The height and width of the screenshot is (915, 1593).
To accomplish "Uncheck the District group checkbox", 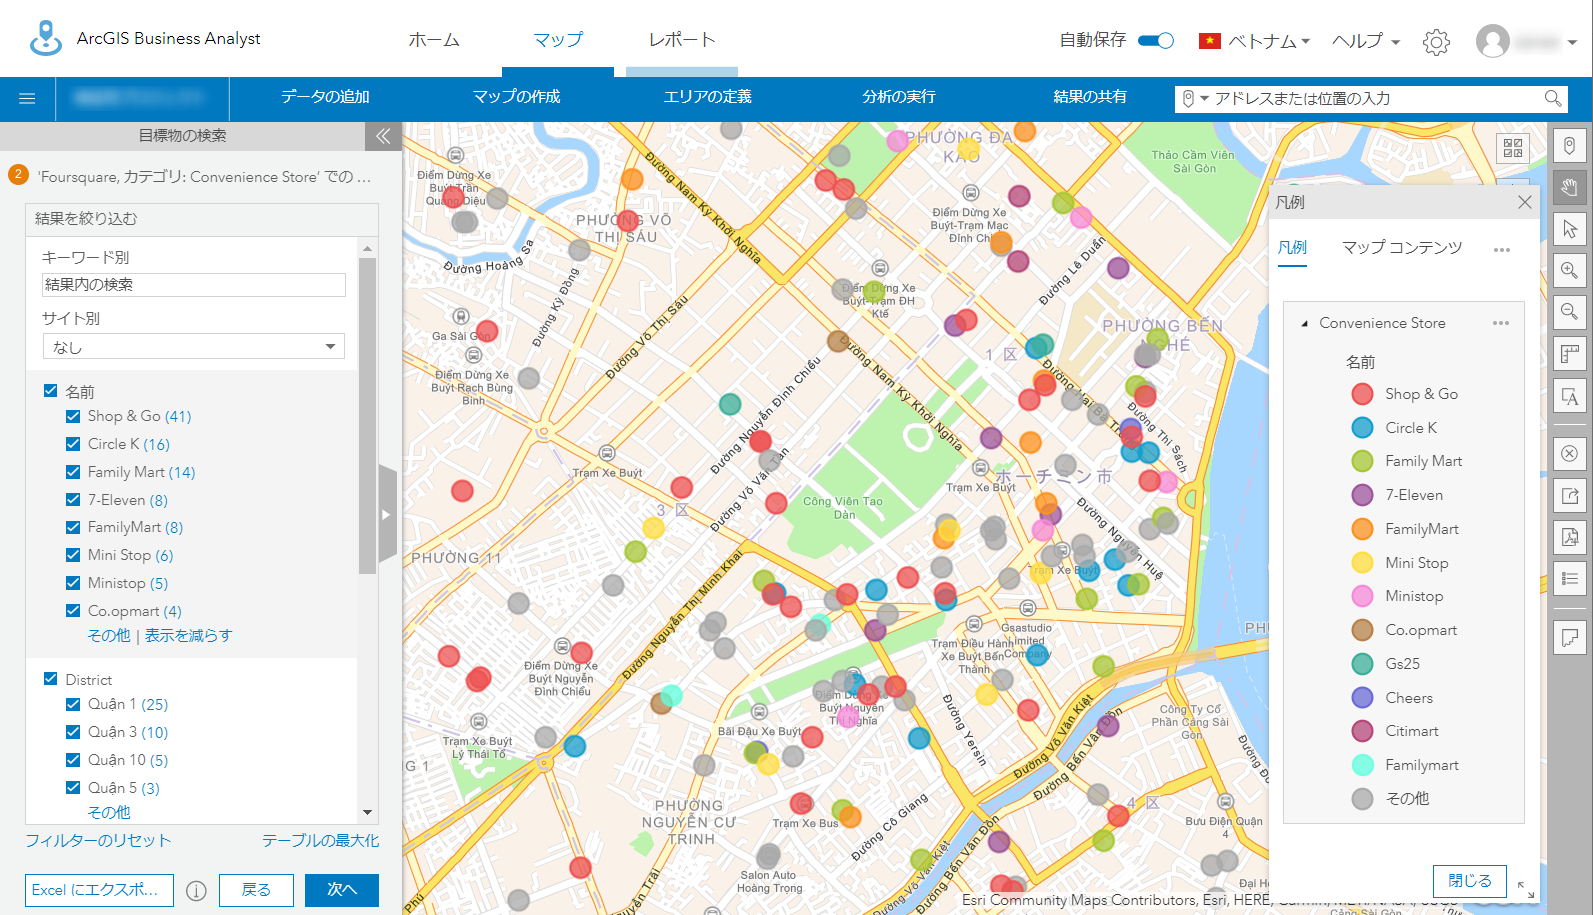I will [51, 679].
